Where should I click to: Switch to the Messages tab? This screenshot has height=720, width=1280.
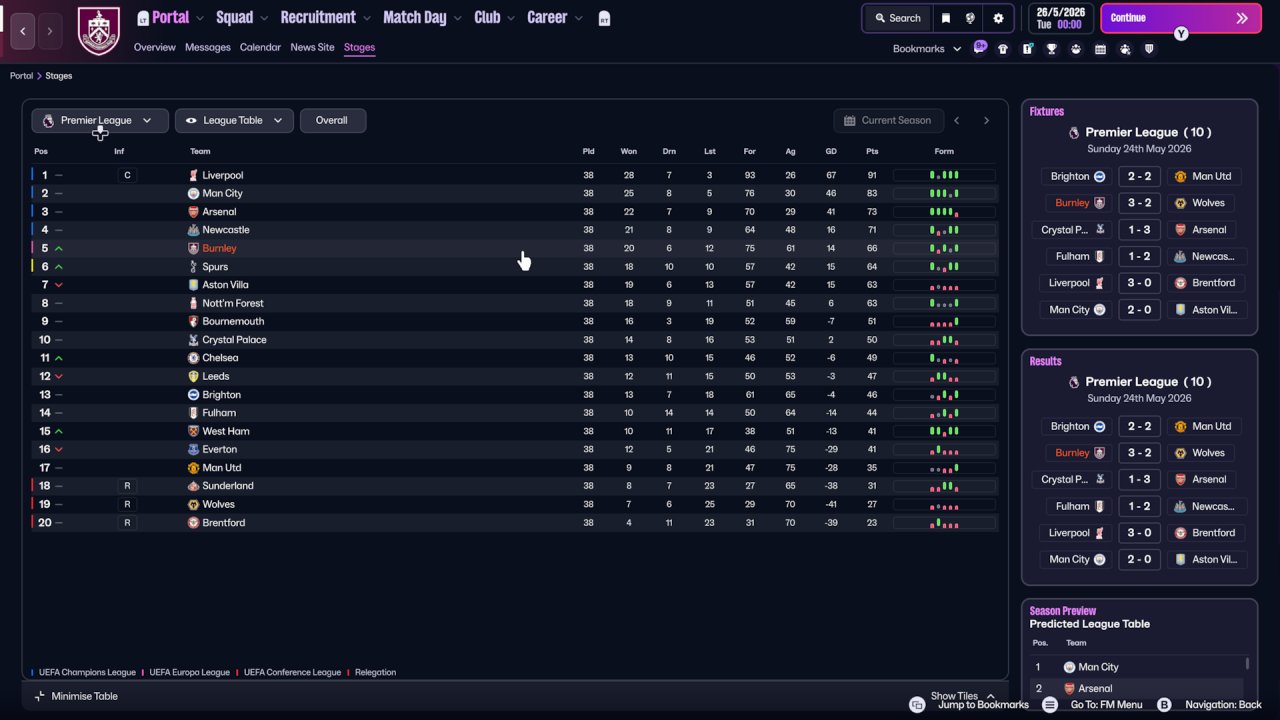(x=208, y=47)
